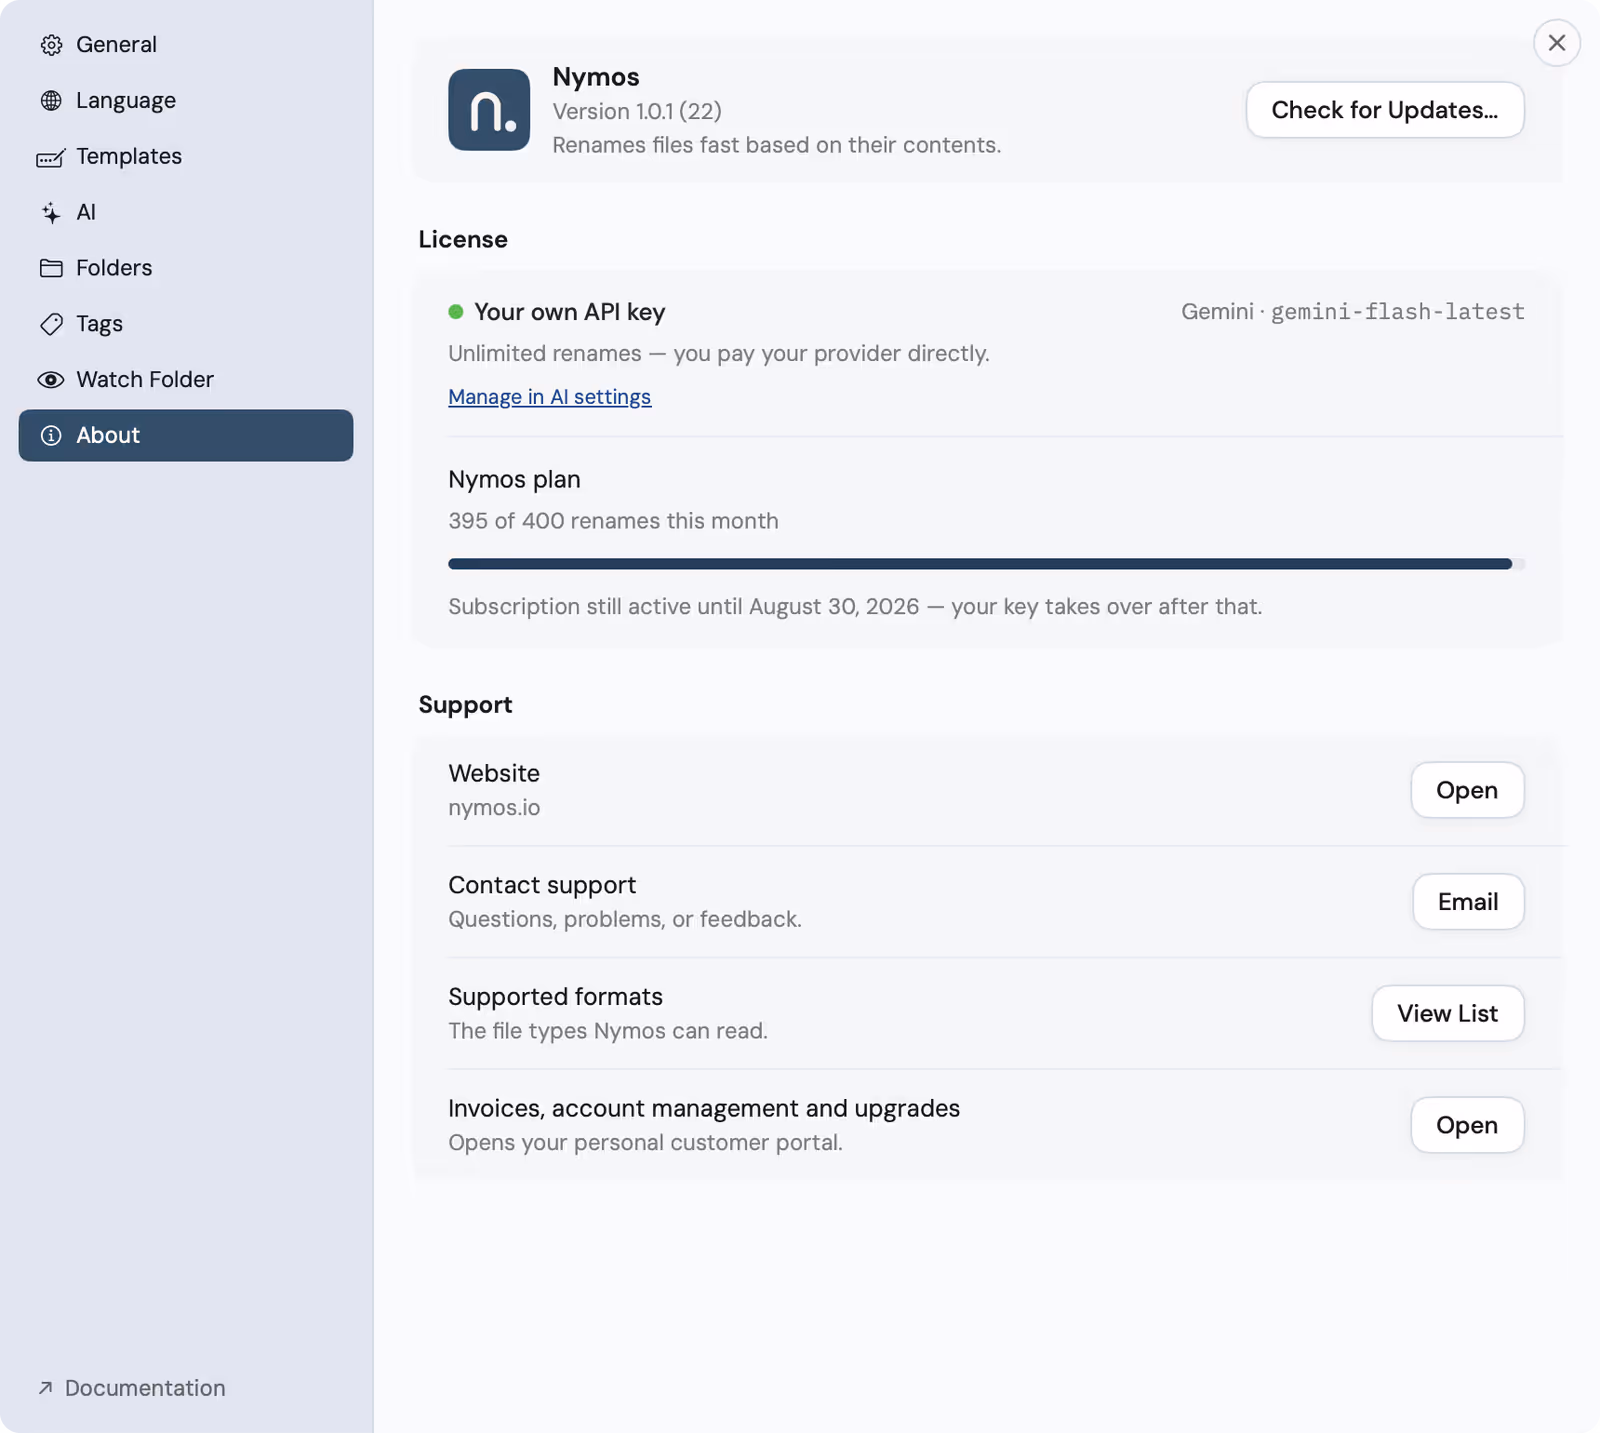Click the Nymos plan label
1600x1433 pixels.
tap(514, 480)
